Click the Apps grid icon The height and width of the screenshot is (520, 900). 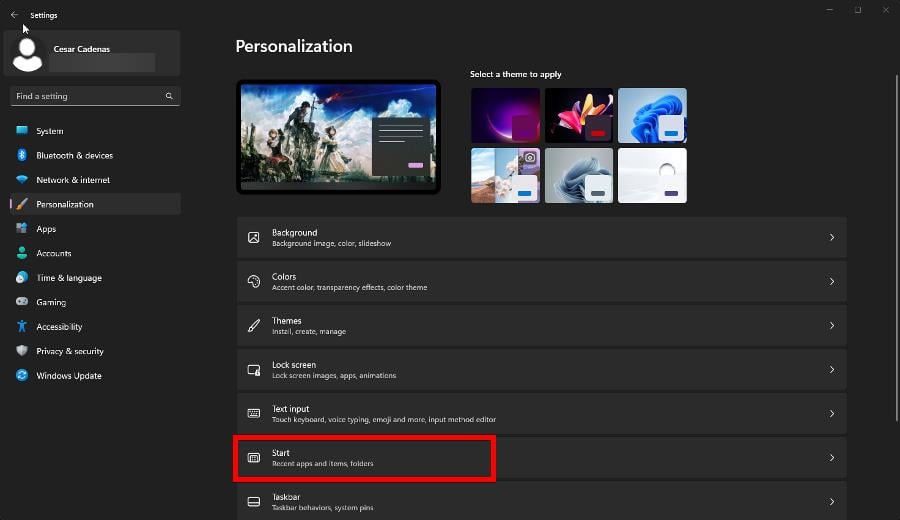[x=22, y=228]
